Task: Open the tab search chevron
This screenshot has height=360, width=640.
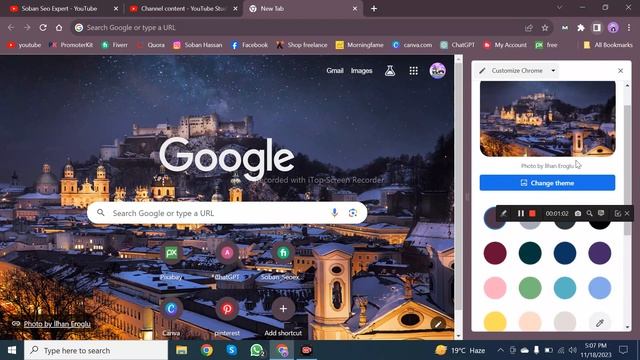Action: tap(559, 8)
